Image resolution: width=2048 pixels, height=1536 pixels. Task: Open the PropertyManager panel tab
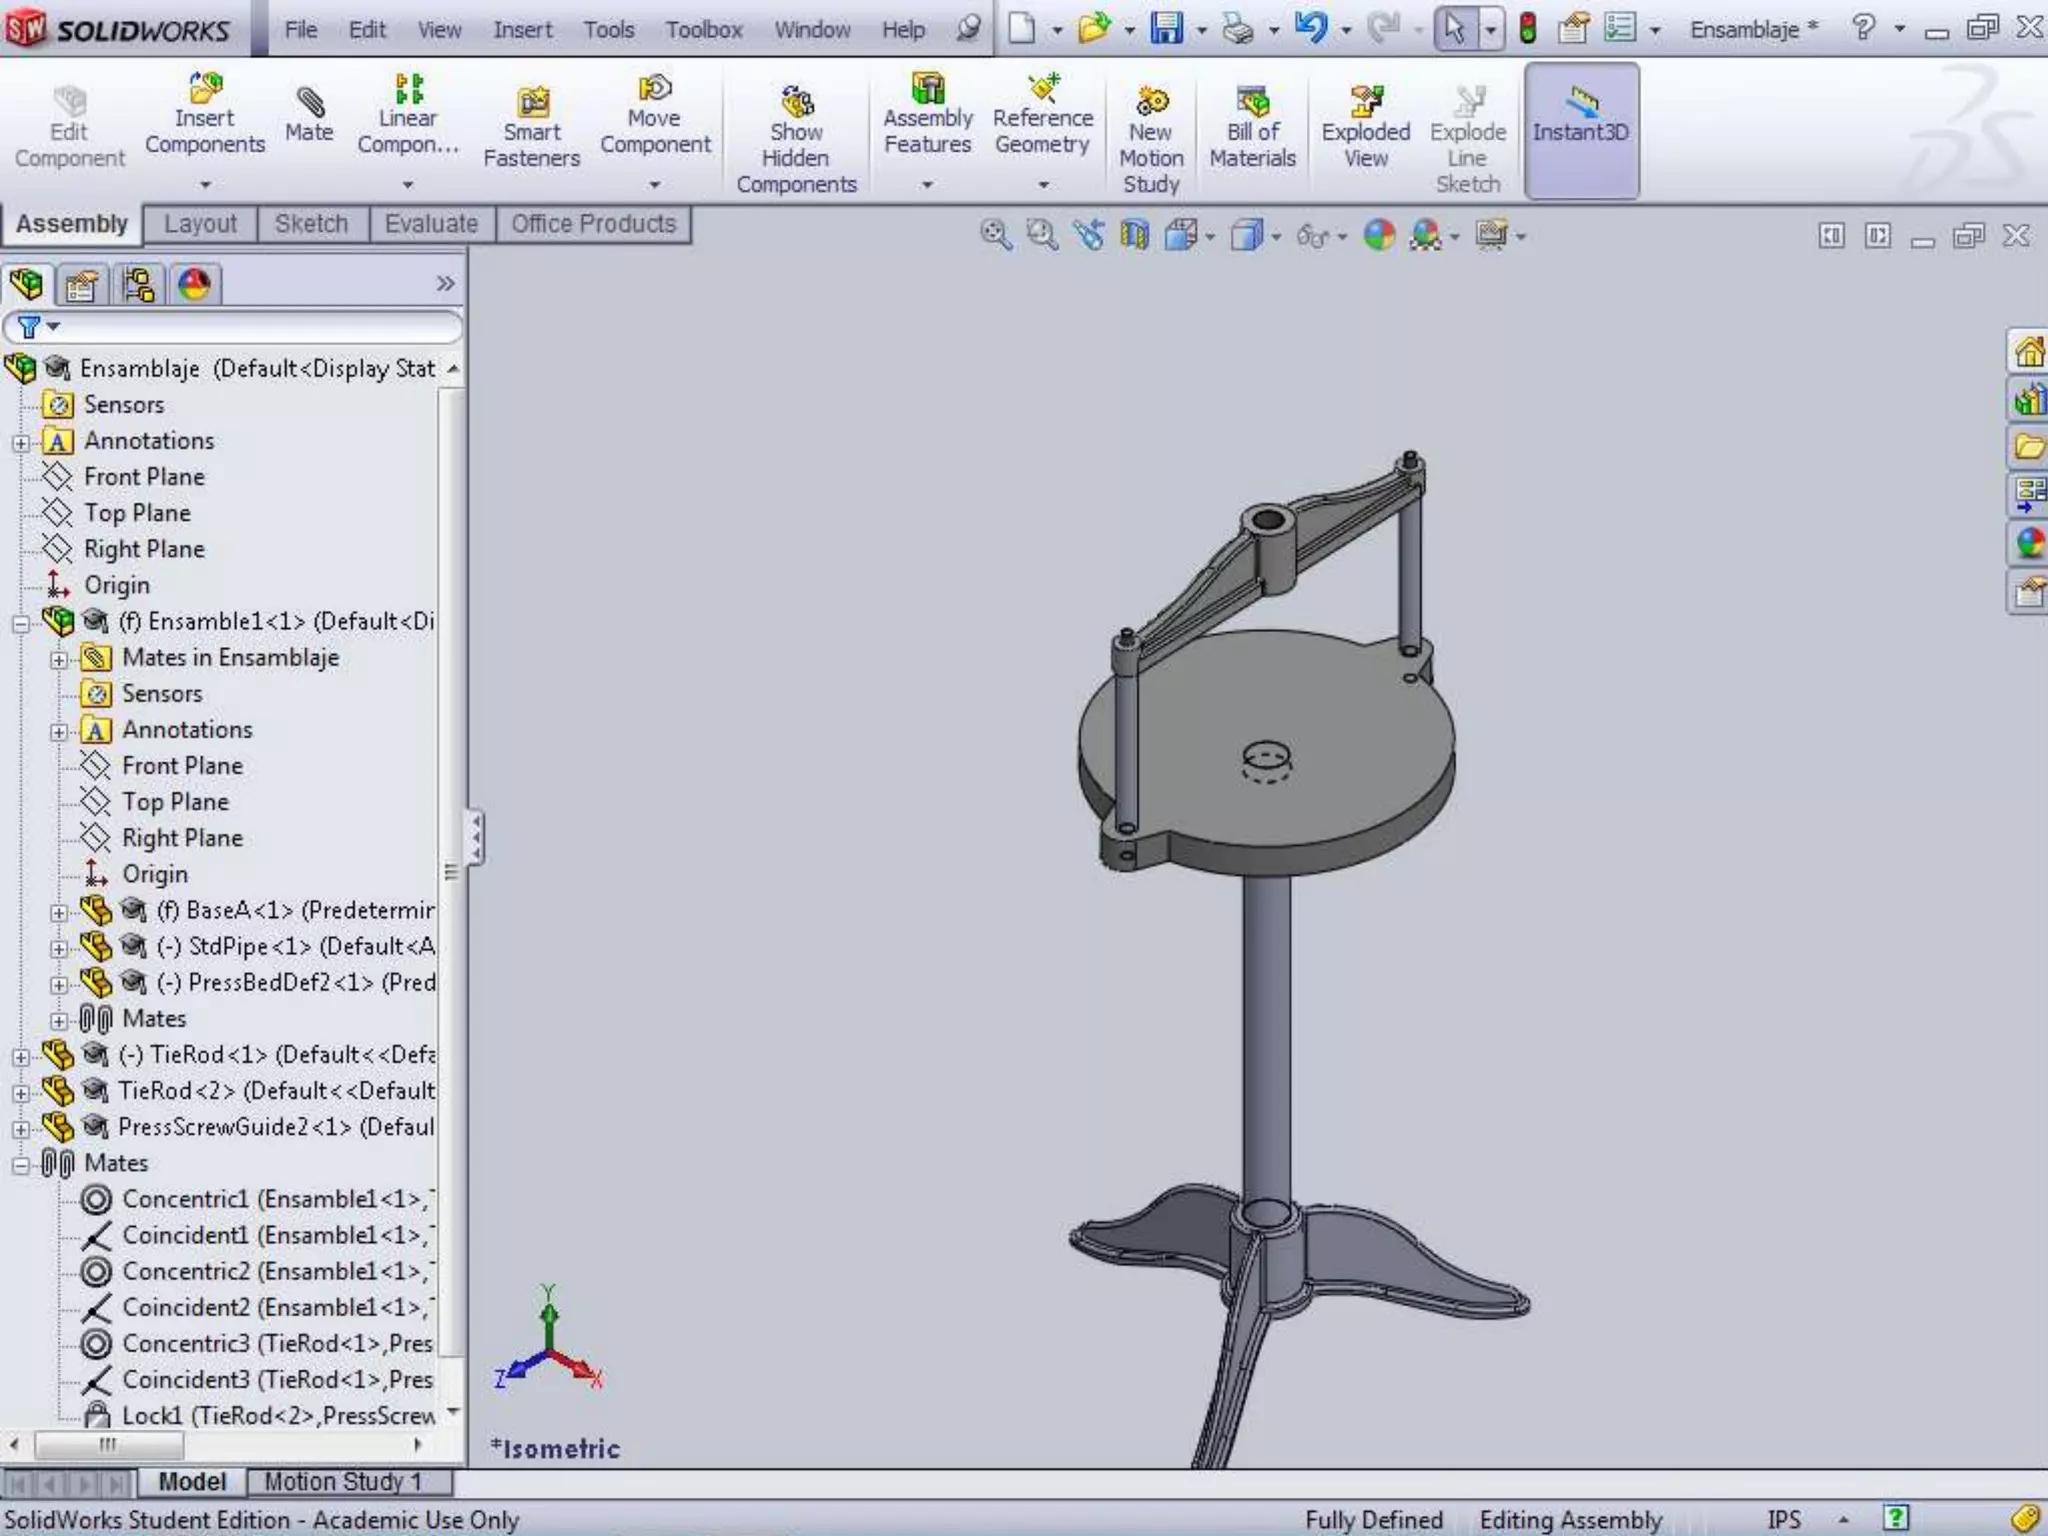click(81, 286)
